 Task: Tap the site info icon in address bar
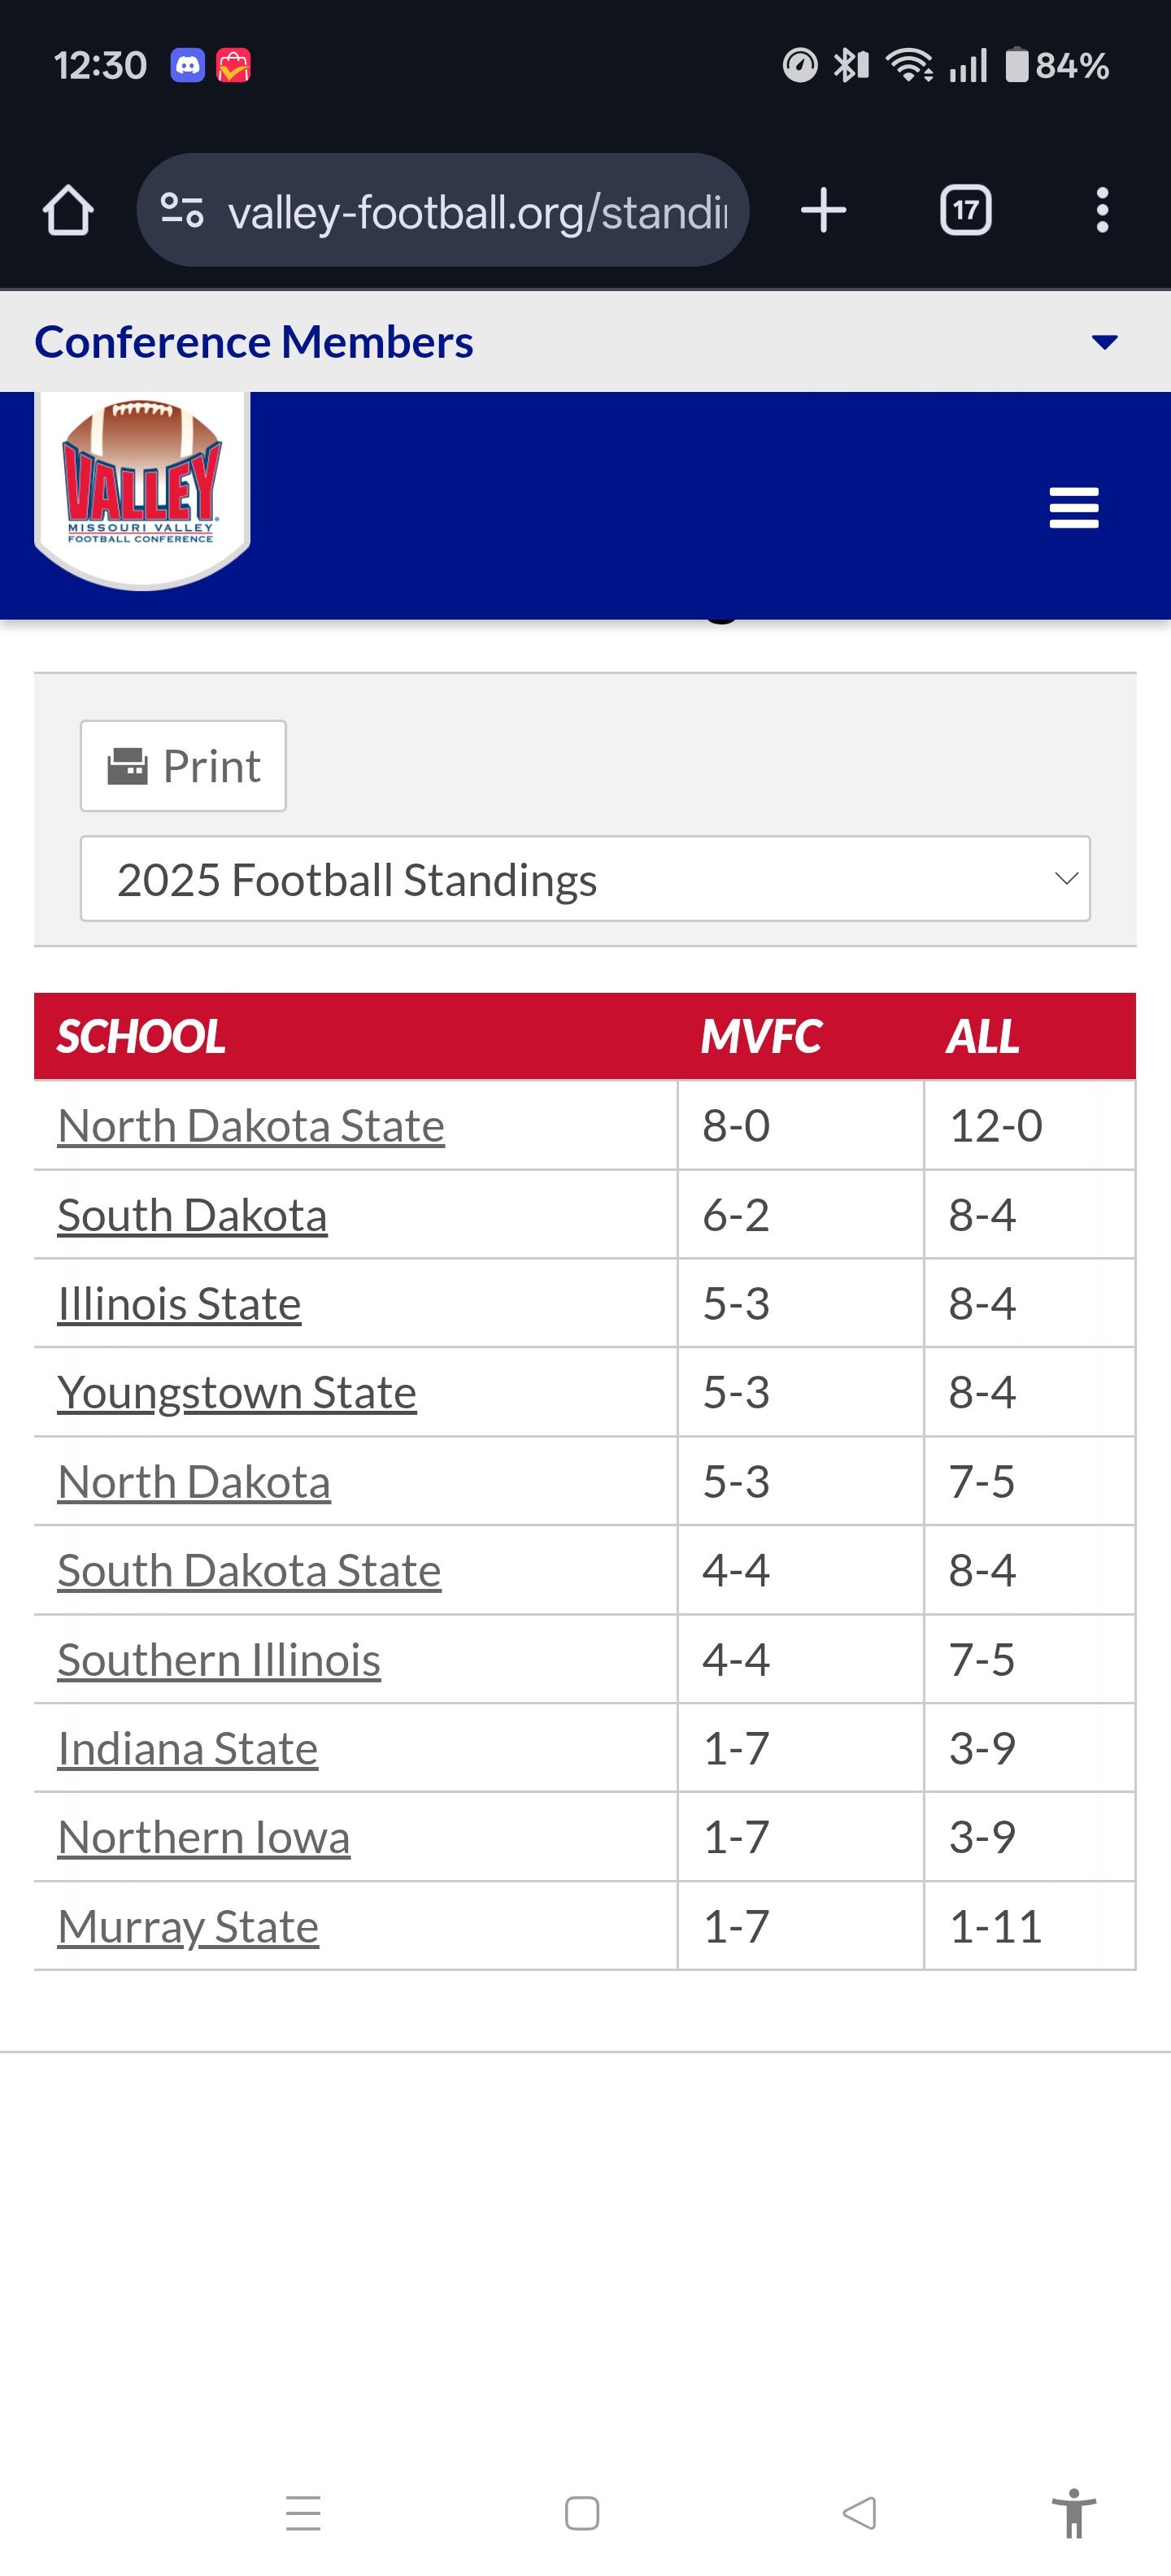182,210
